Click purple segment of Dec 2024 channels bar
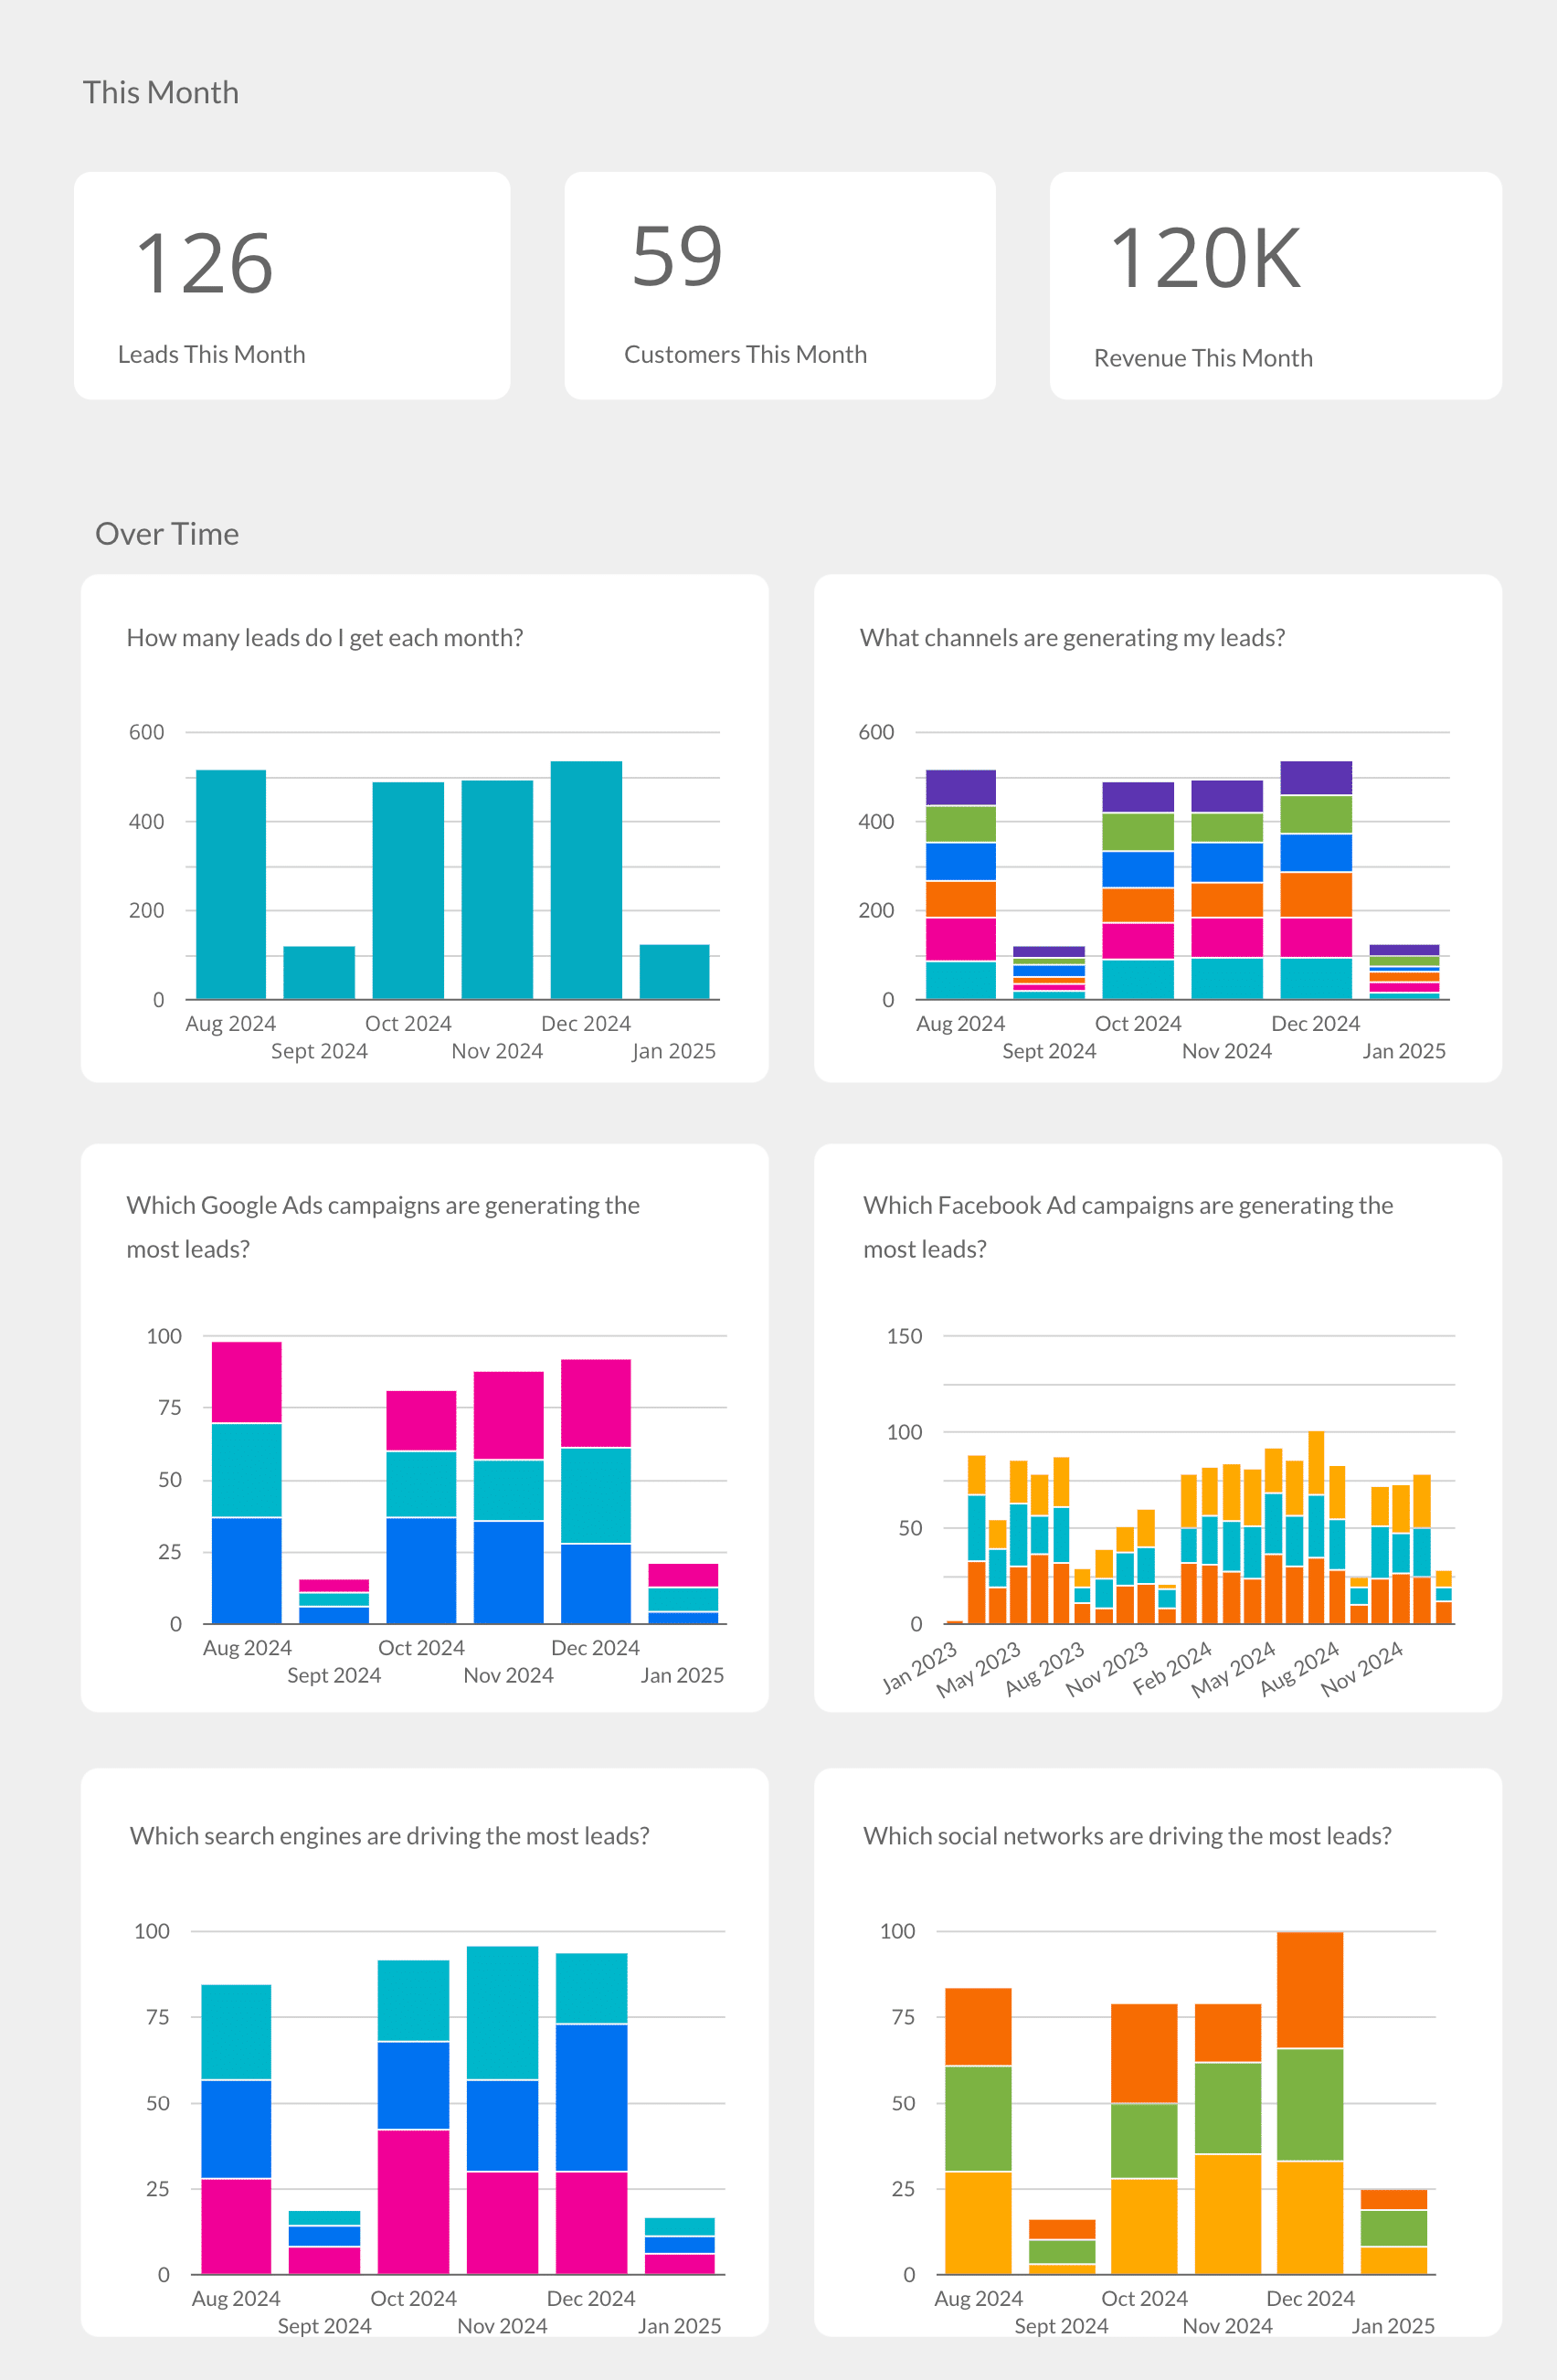Viewport: 1557px width, 2380px height. pos(1316,778)
